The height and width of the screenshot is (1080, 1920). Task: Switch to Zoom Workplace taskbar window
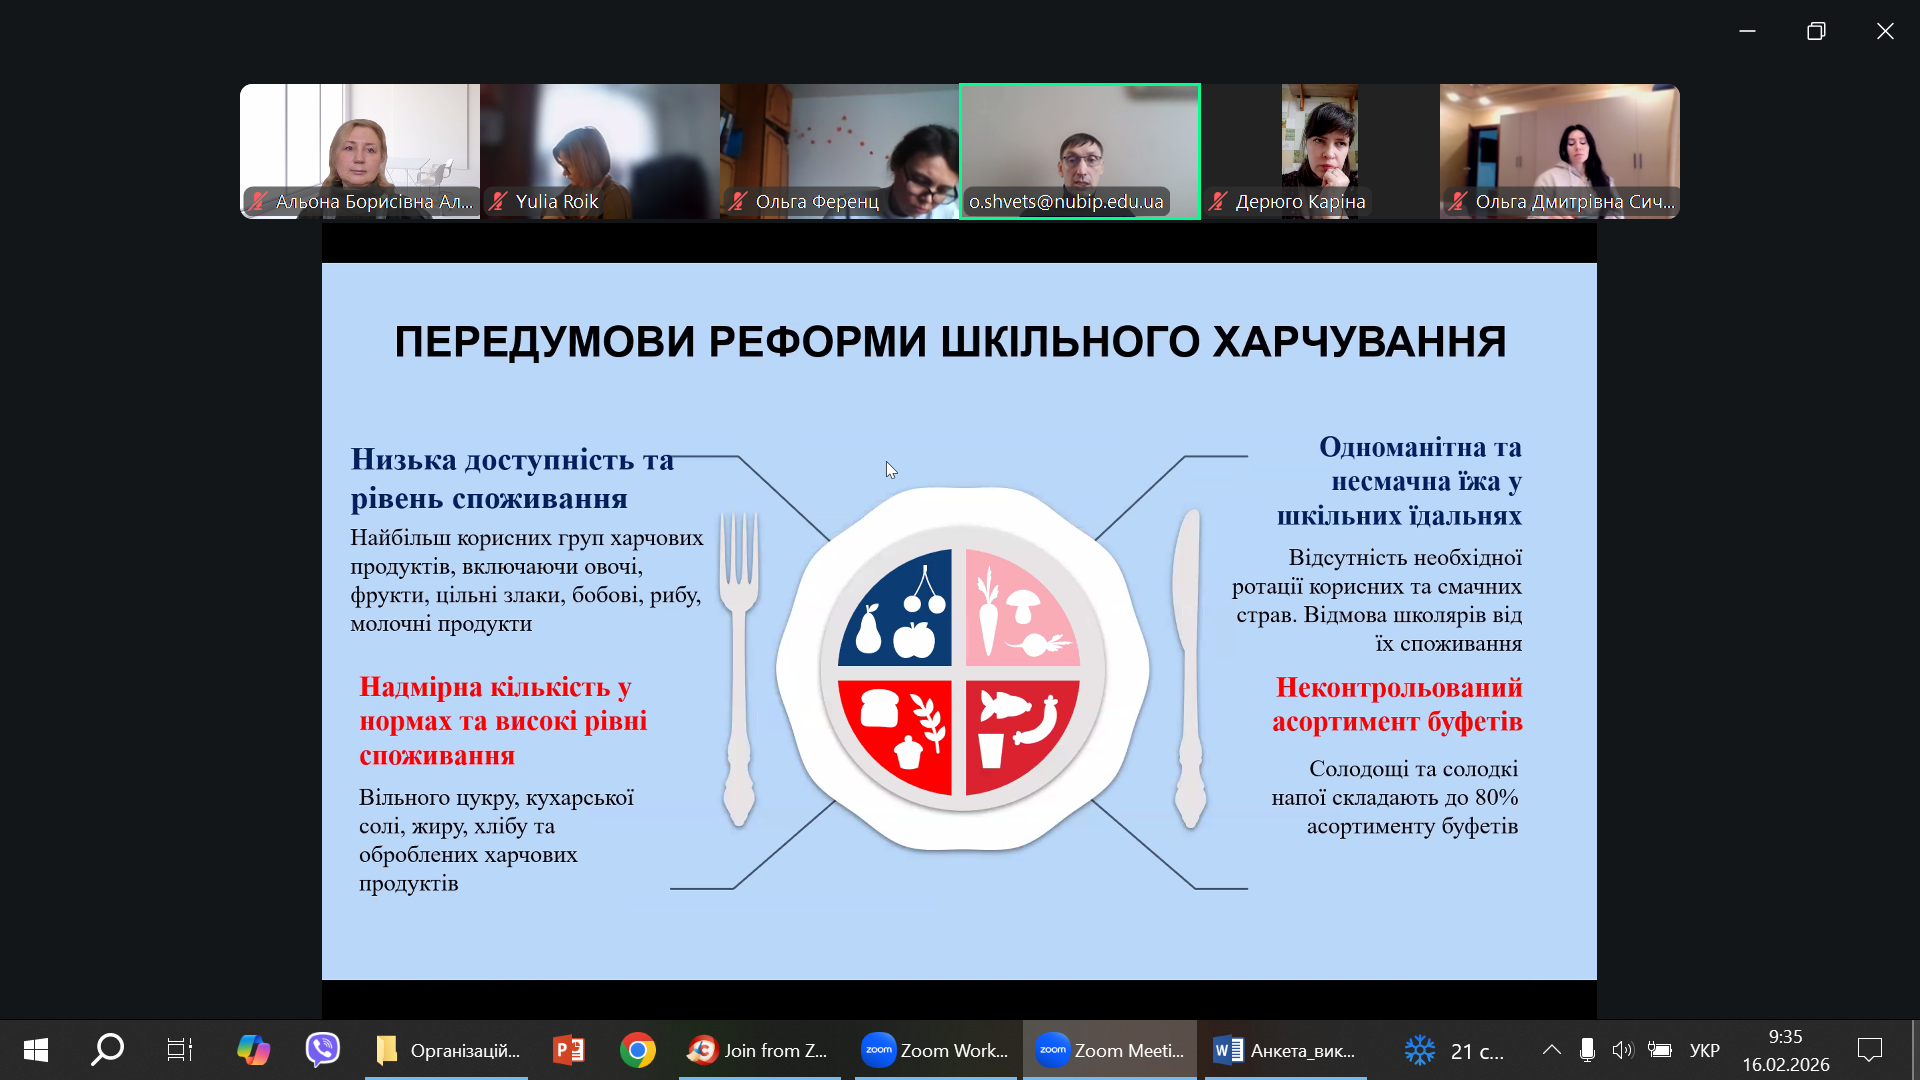(x=935, y=1050)
